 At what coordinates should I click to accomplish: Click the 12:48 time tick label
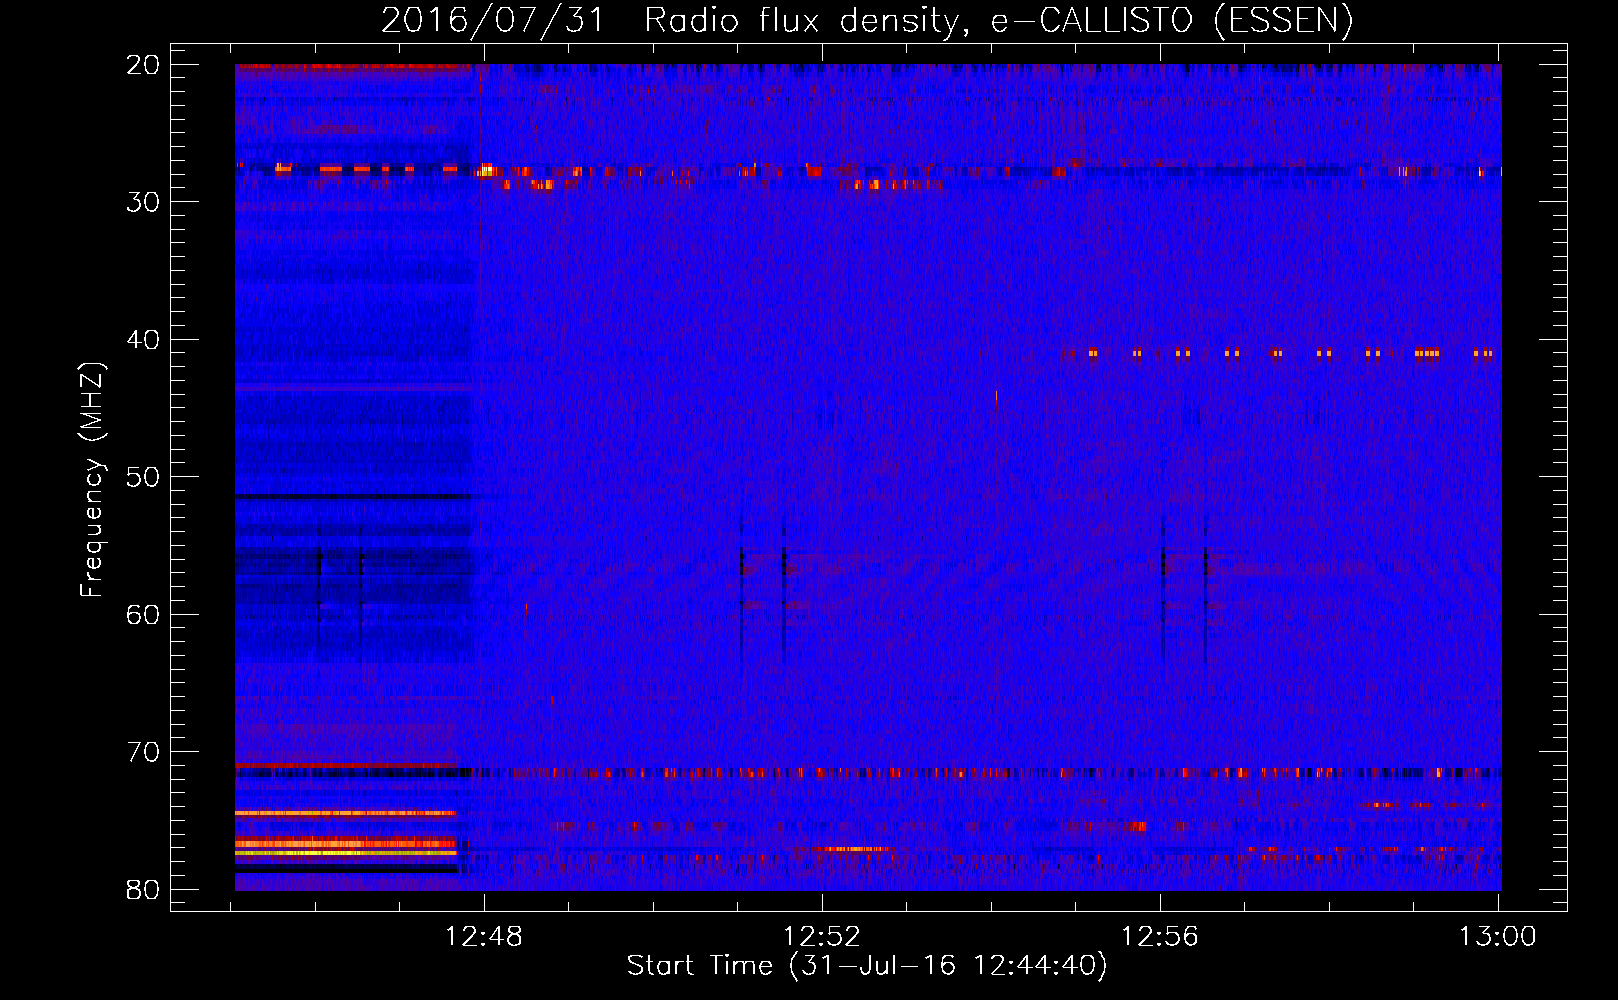point(484,937)
